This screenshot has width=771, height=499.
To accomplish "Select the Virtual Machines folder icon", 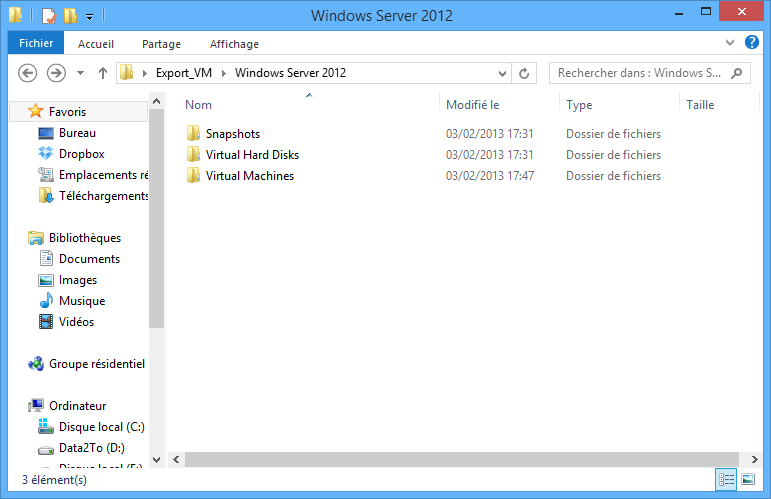I will (193, 176).
